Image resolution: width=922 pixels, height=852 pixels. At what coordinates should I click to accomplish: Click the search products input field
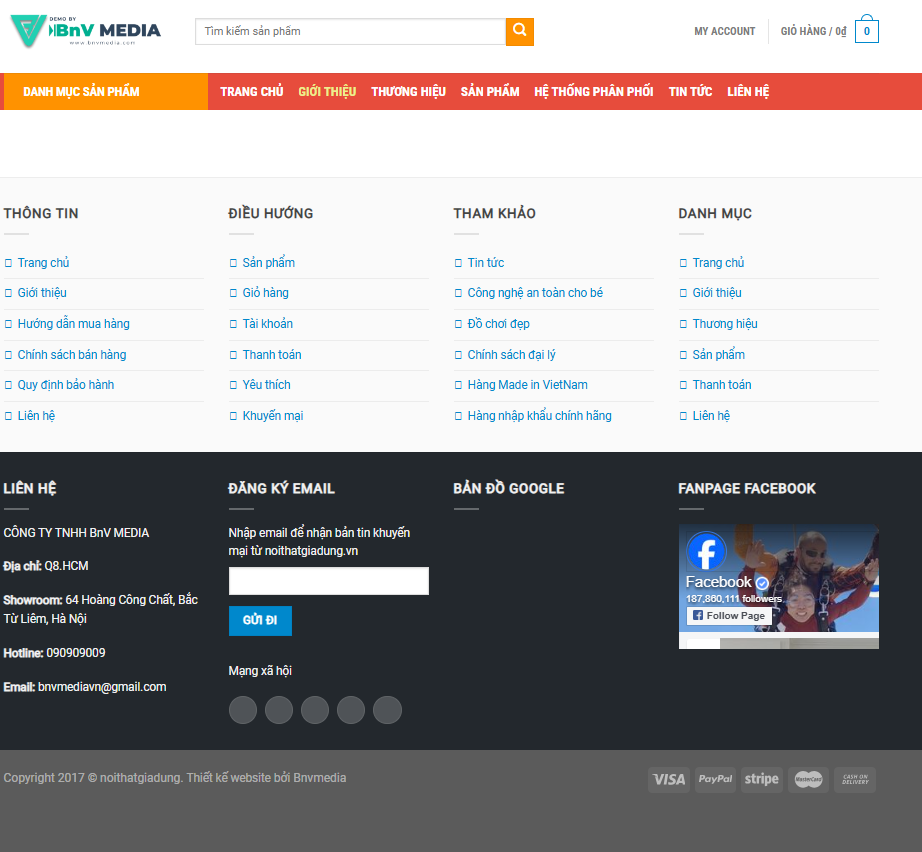350,31
